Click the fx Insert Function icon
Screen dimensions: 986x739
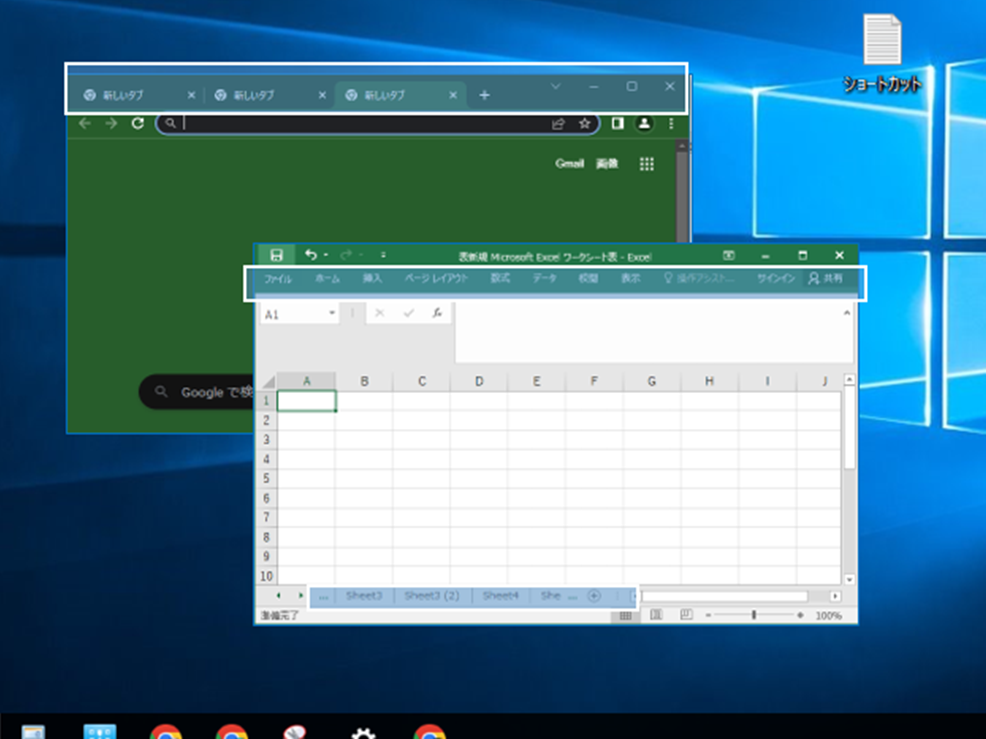(437, 313)
